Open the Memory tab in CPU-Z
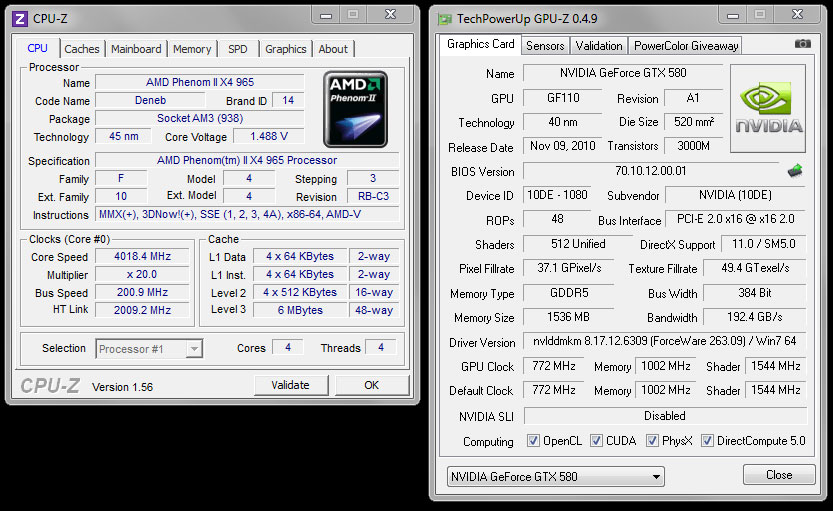Image resolution: width=833 pixels, height=511 pixels. tap(192, 49)
